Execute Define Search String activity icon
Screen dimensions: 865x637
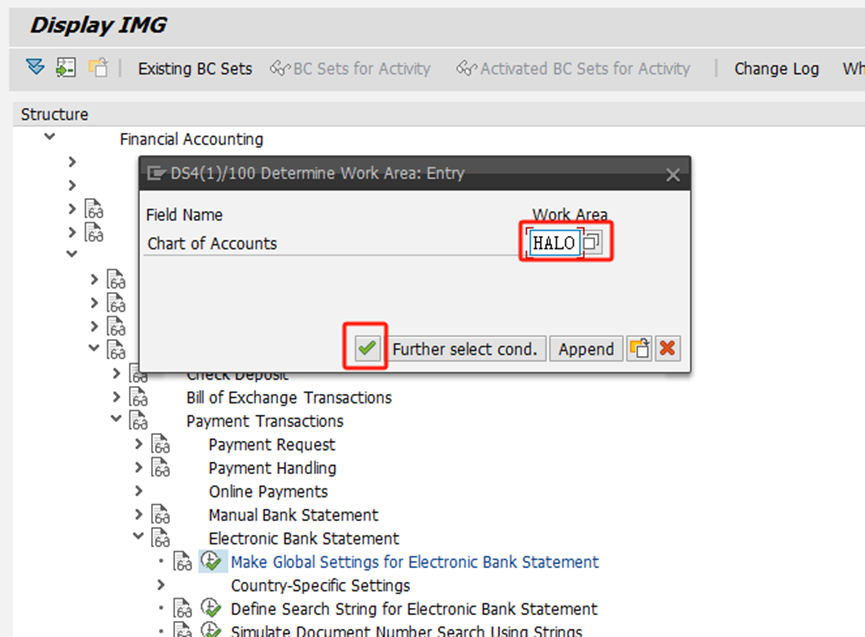[210, 609]
